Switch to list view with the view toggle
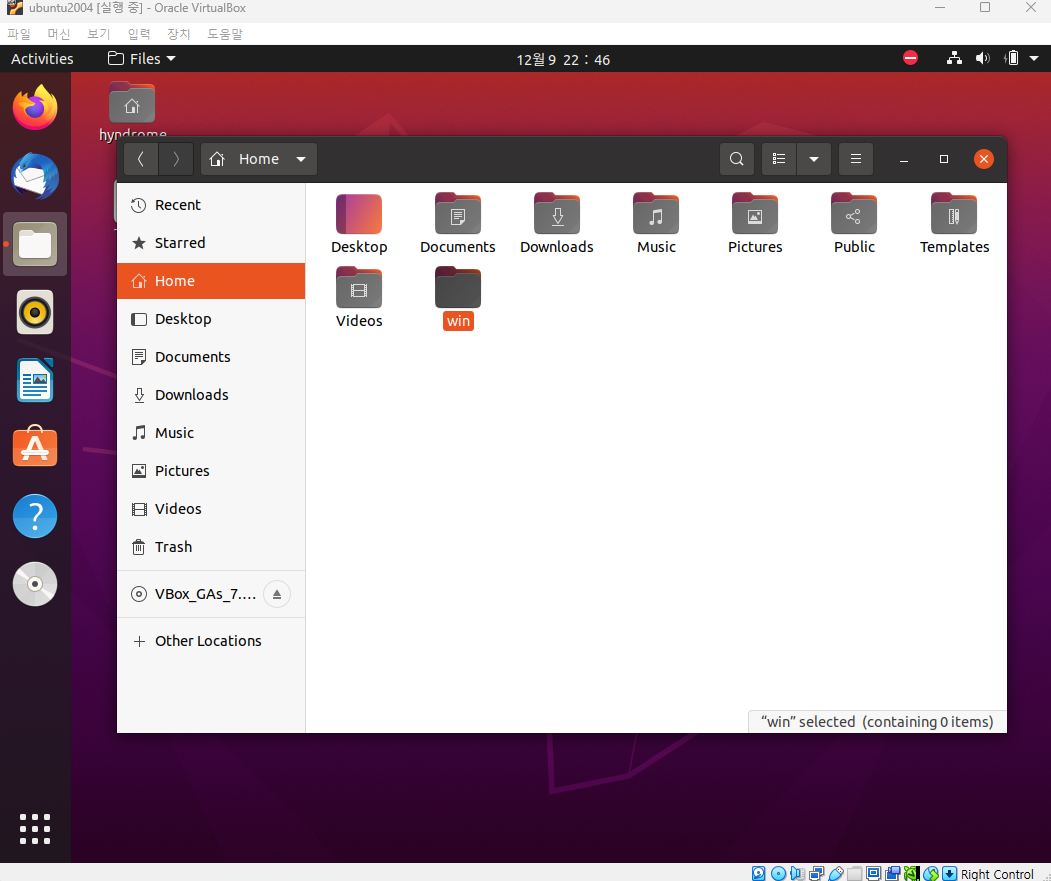The height and width of the screenshot is (881, 1051). pos(779,159)
